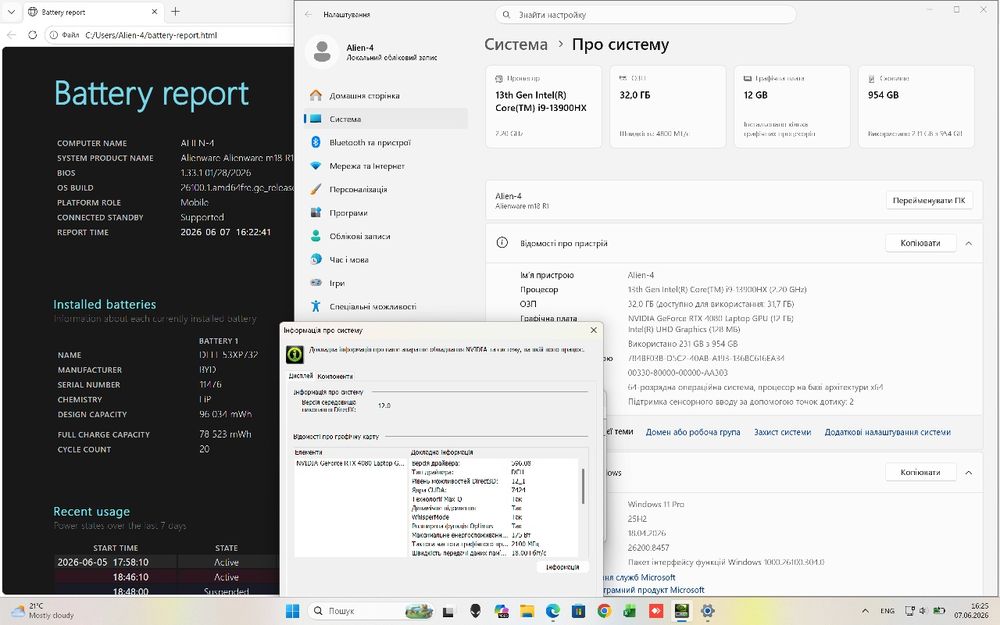
Task: Open Excel from the taskbar
Action: pyautogui.click(x=629, y=611)
